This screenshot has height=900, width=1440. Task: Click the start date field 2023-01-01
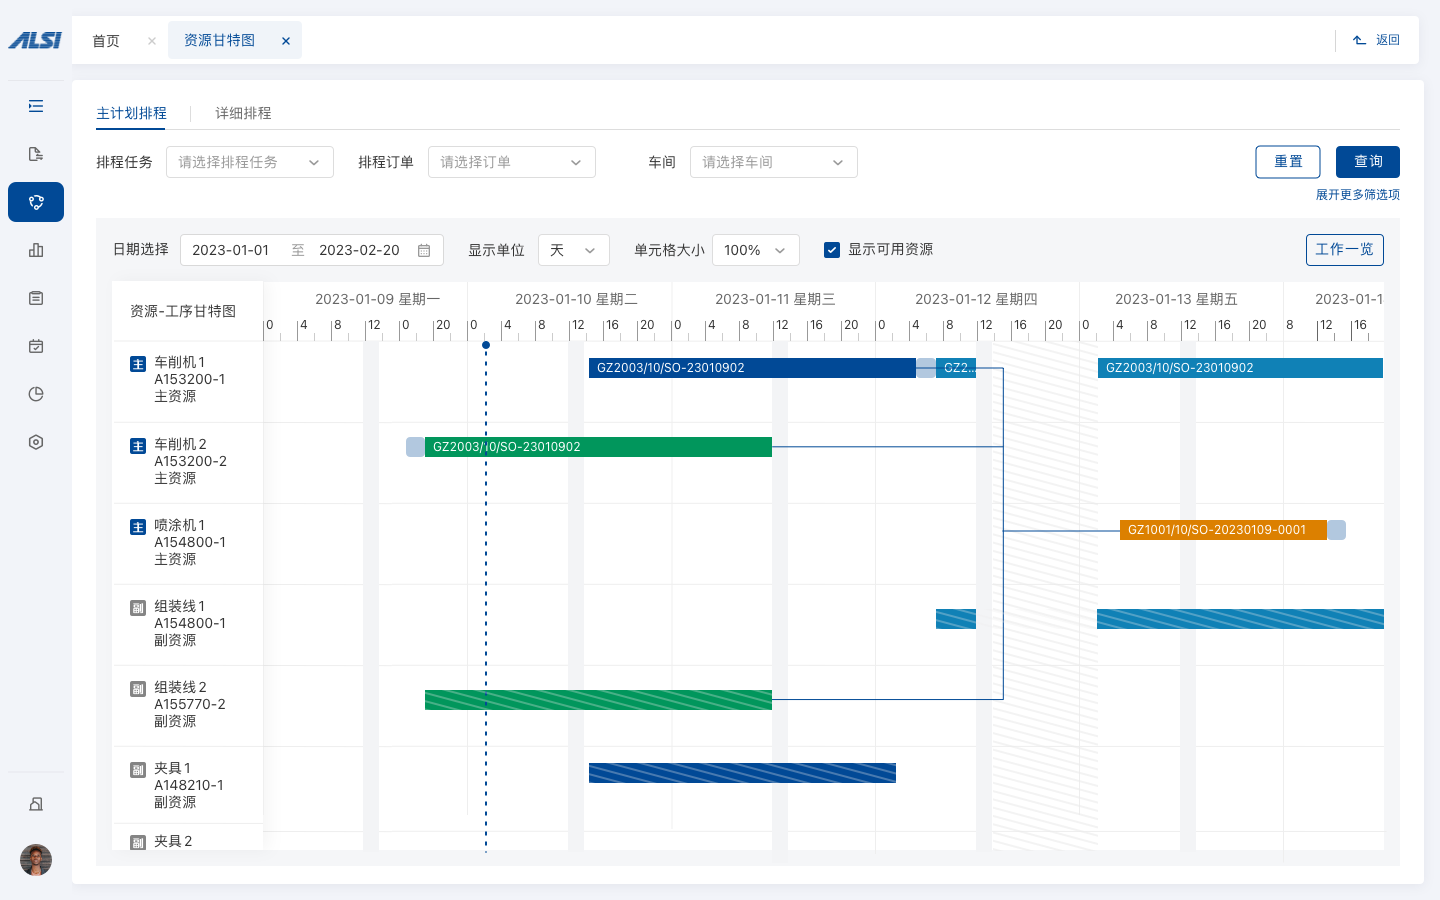click(231, 250)
